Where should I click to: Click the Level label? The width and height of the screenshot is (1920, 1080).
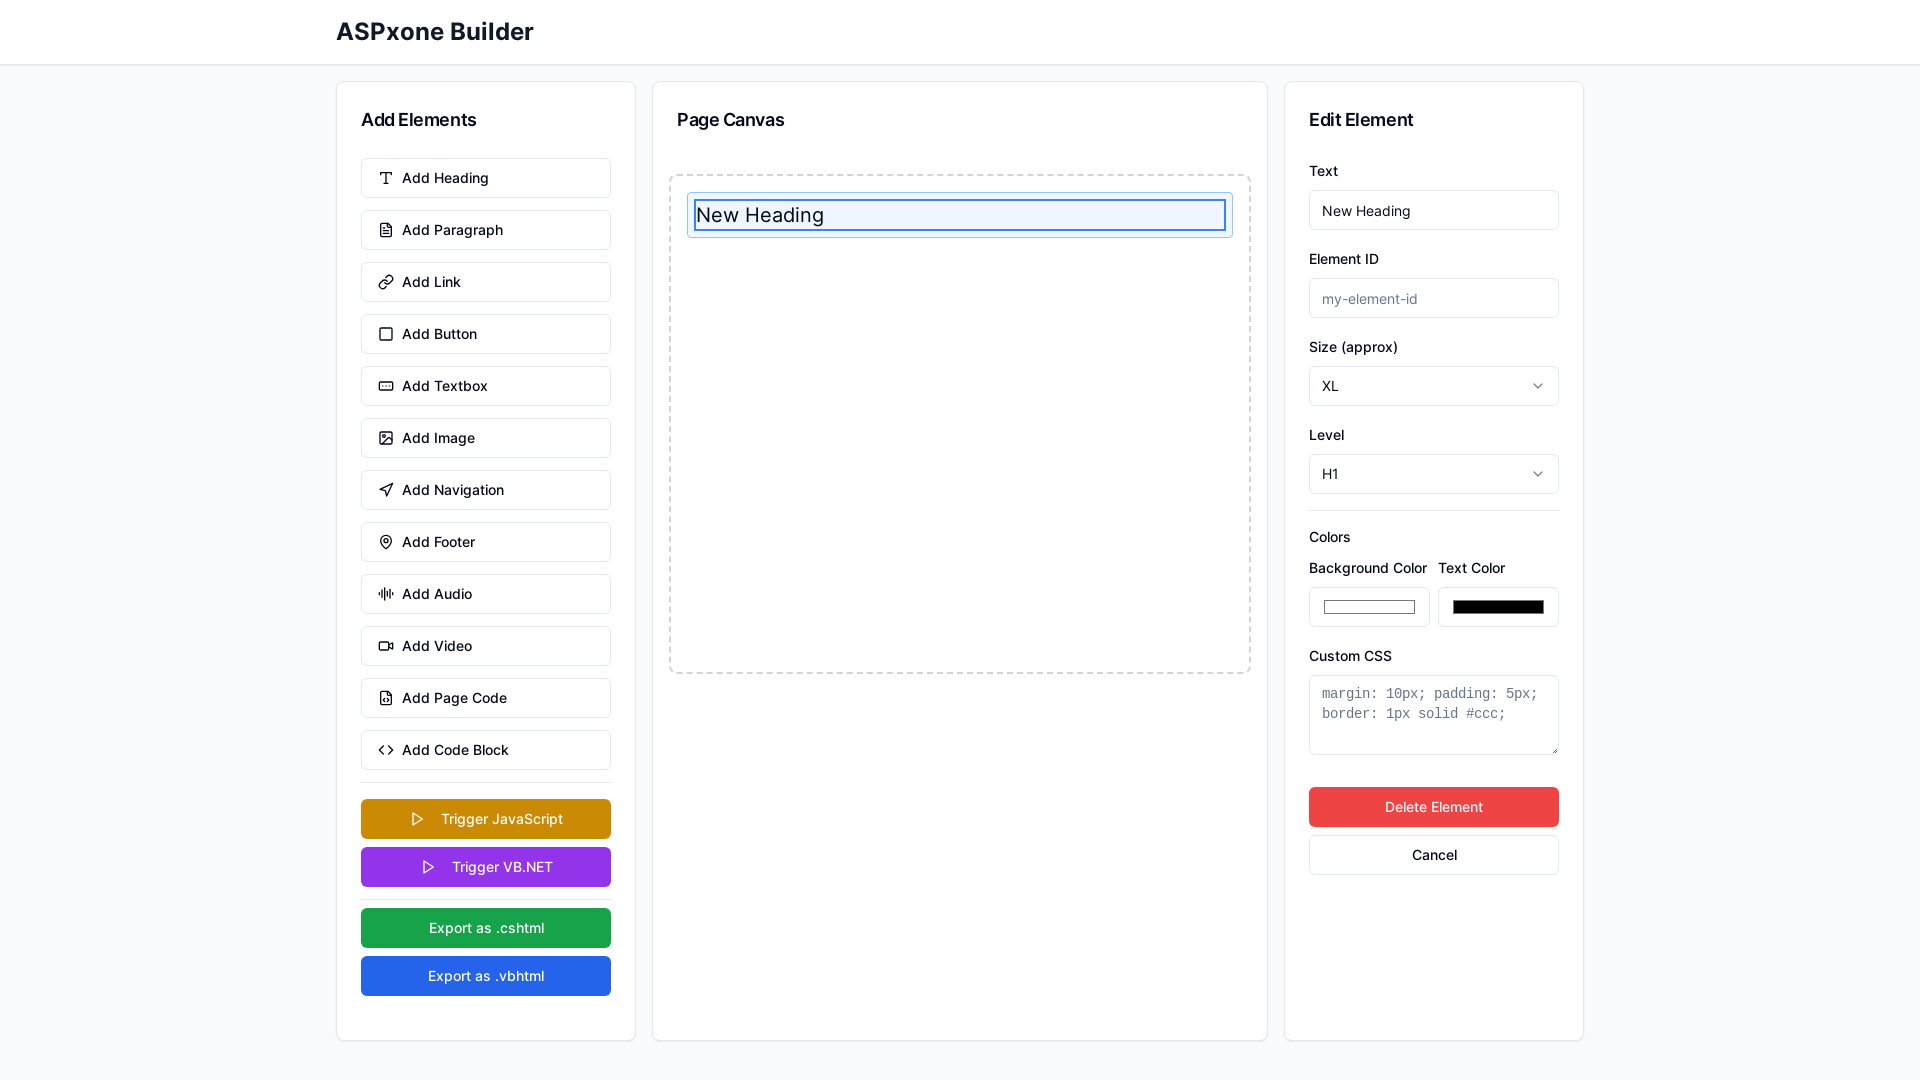(1326, 435)
